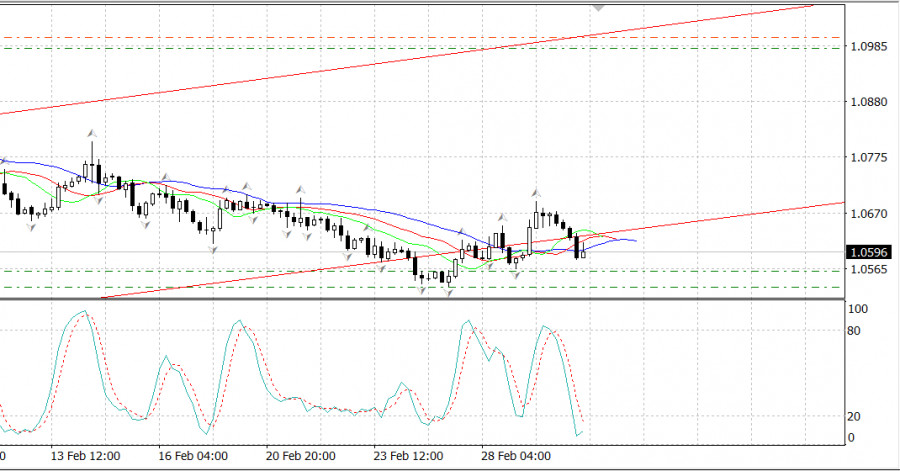The image size is (900, 471).
Task: Click the up fractal arrow above 28 Feb high
Action: coord(536,191)
